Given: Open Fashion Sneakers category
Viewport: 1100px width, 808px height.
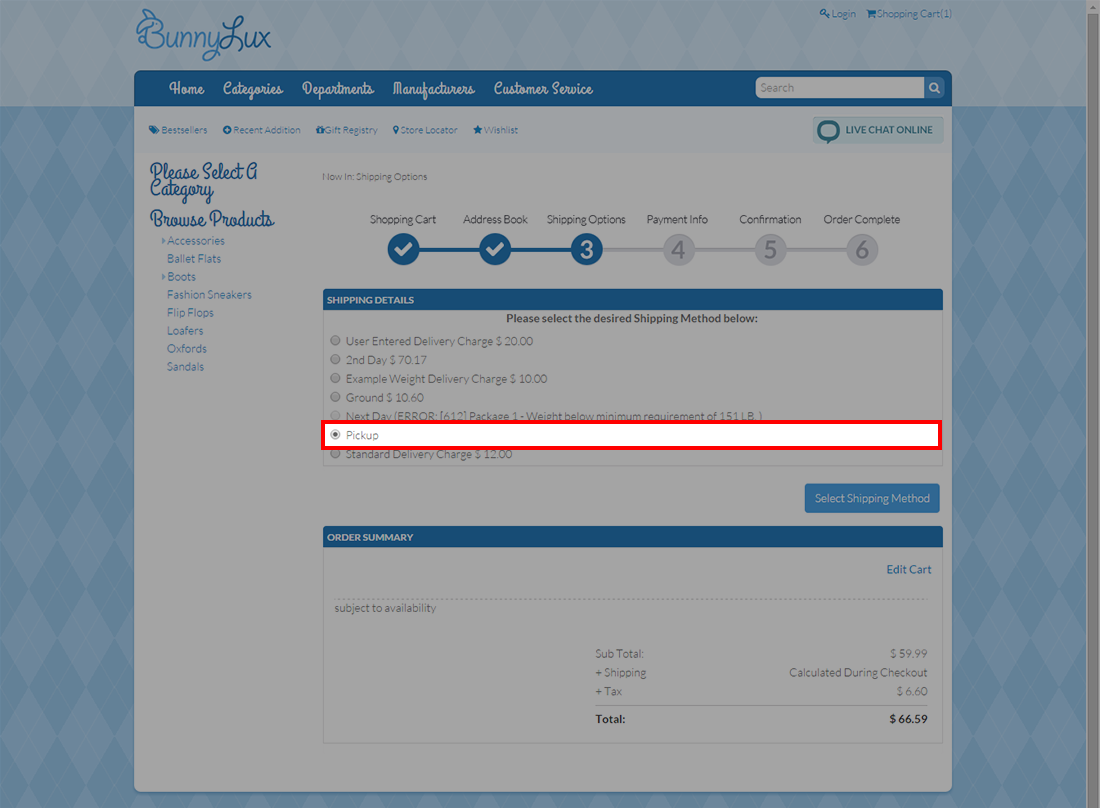Looking at the screenshot, I should click(209, 295).
